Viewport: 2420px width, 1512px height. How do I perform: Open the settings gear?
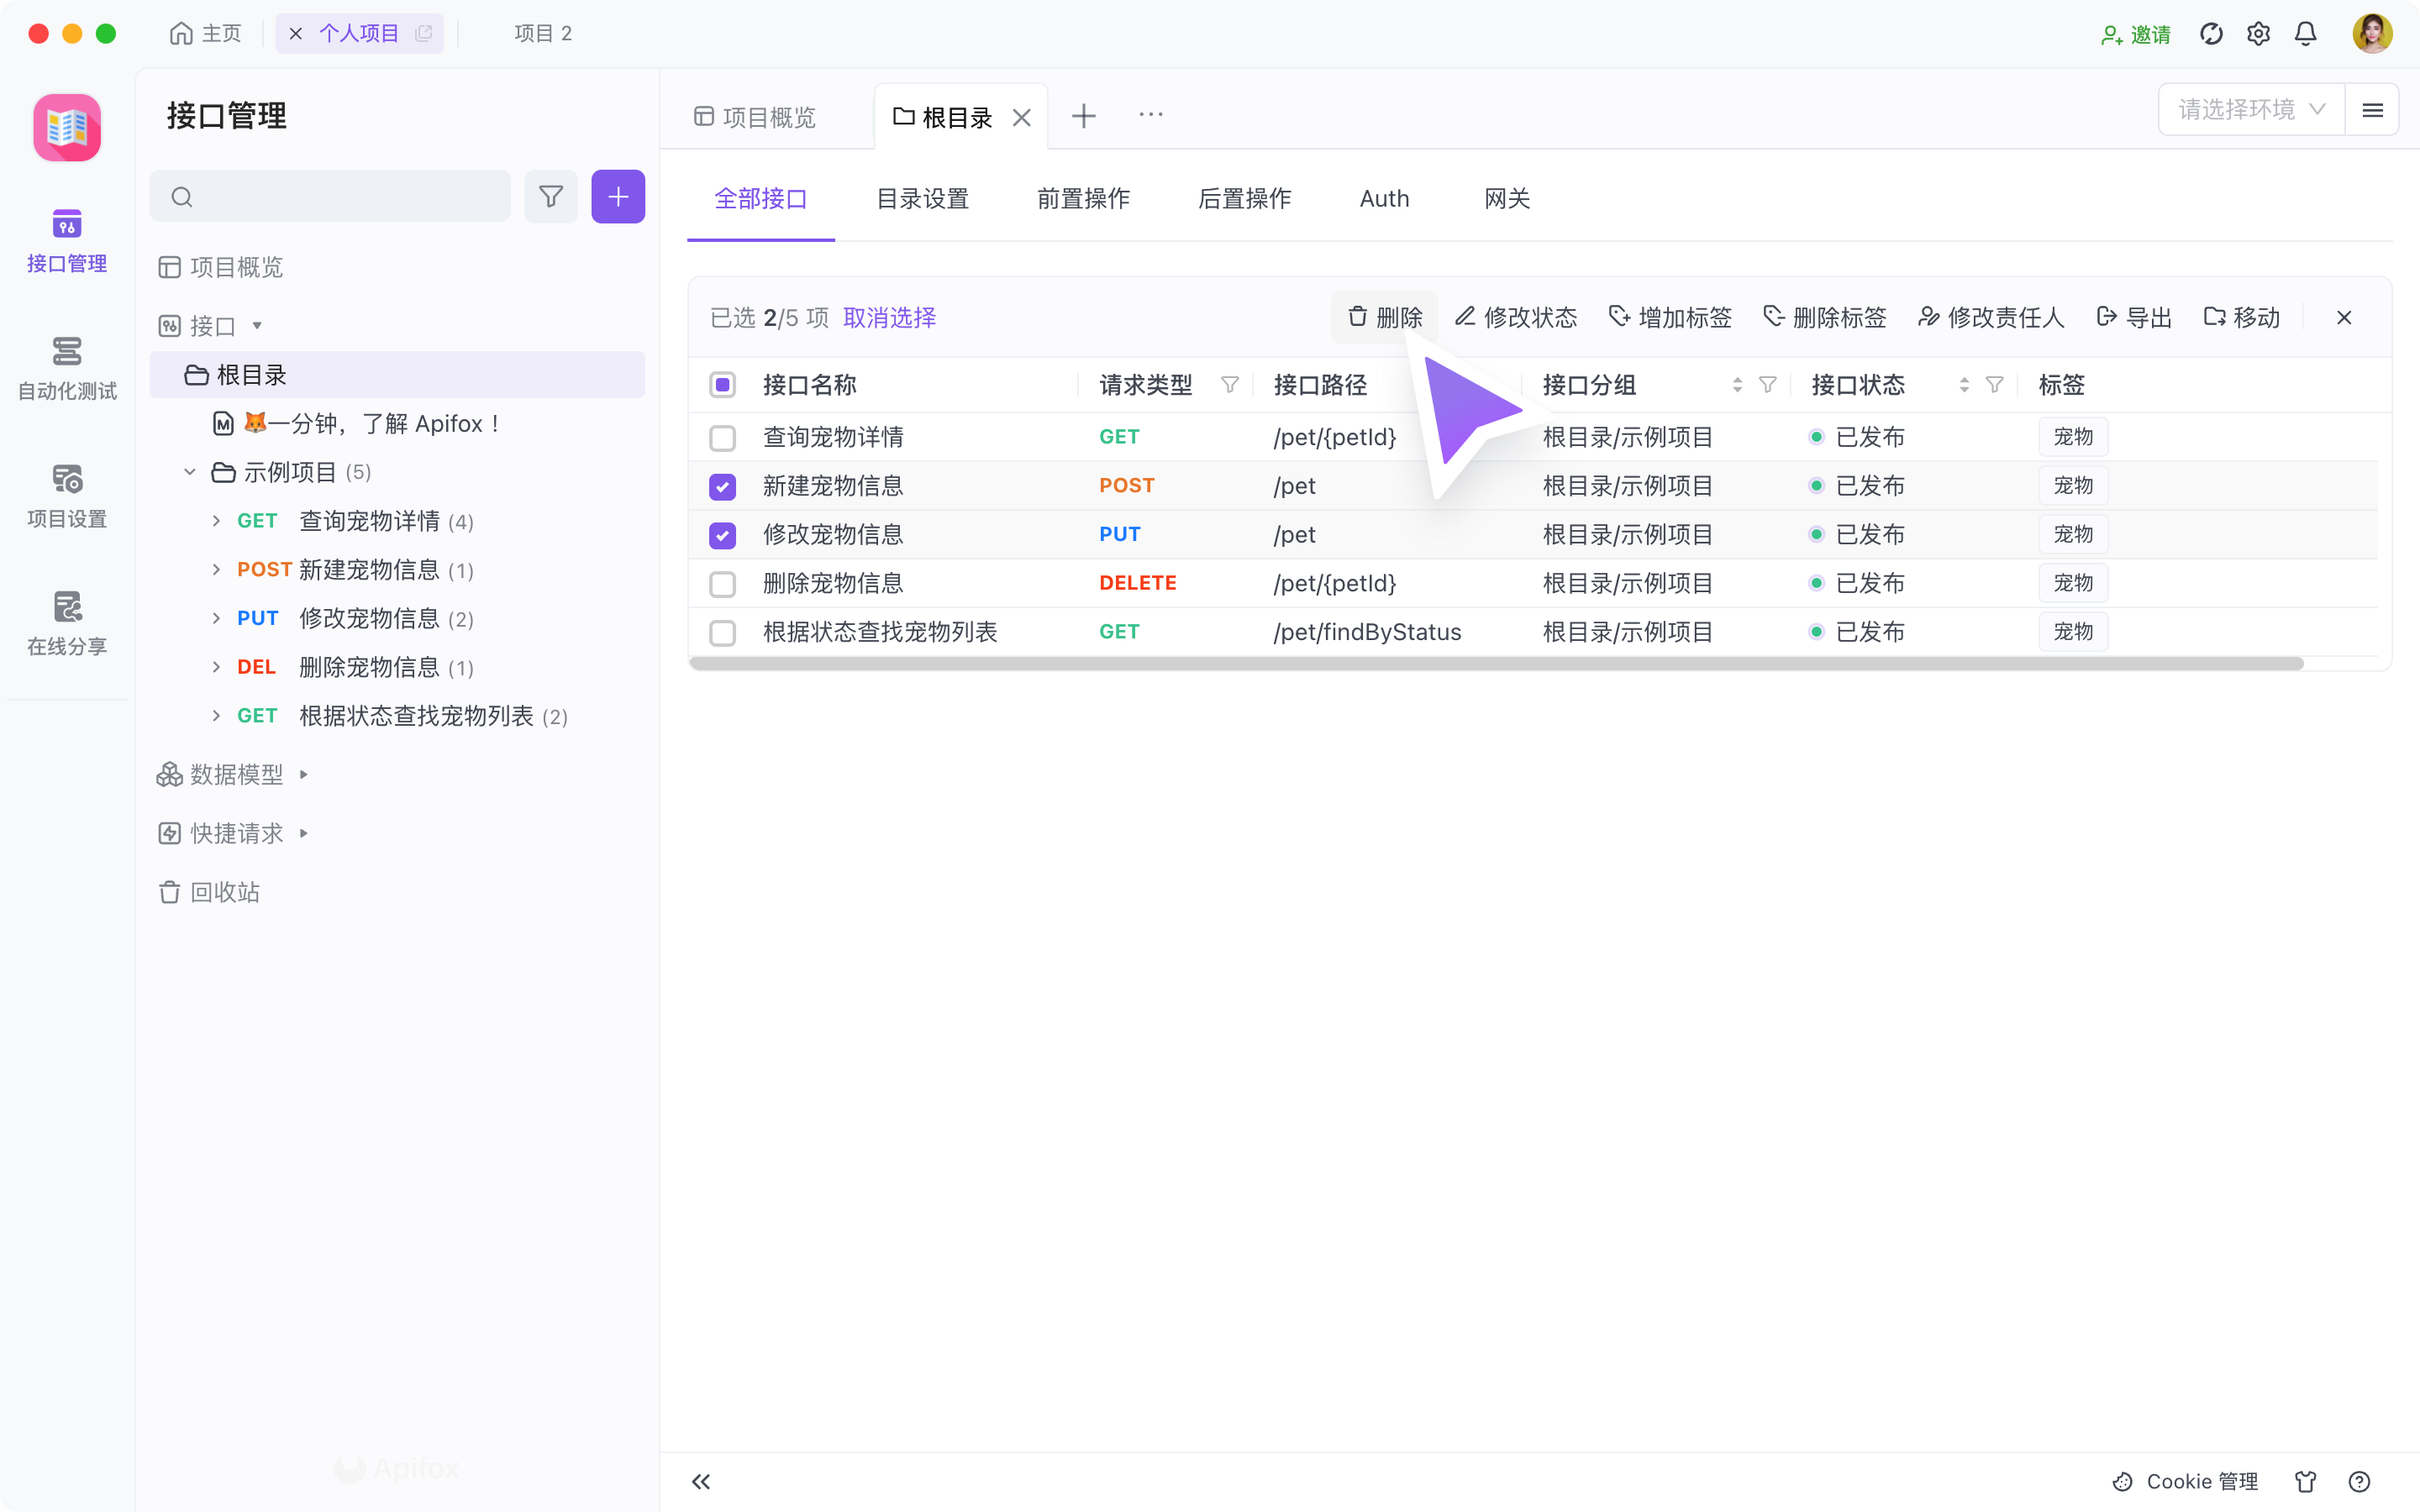2258,33
